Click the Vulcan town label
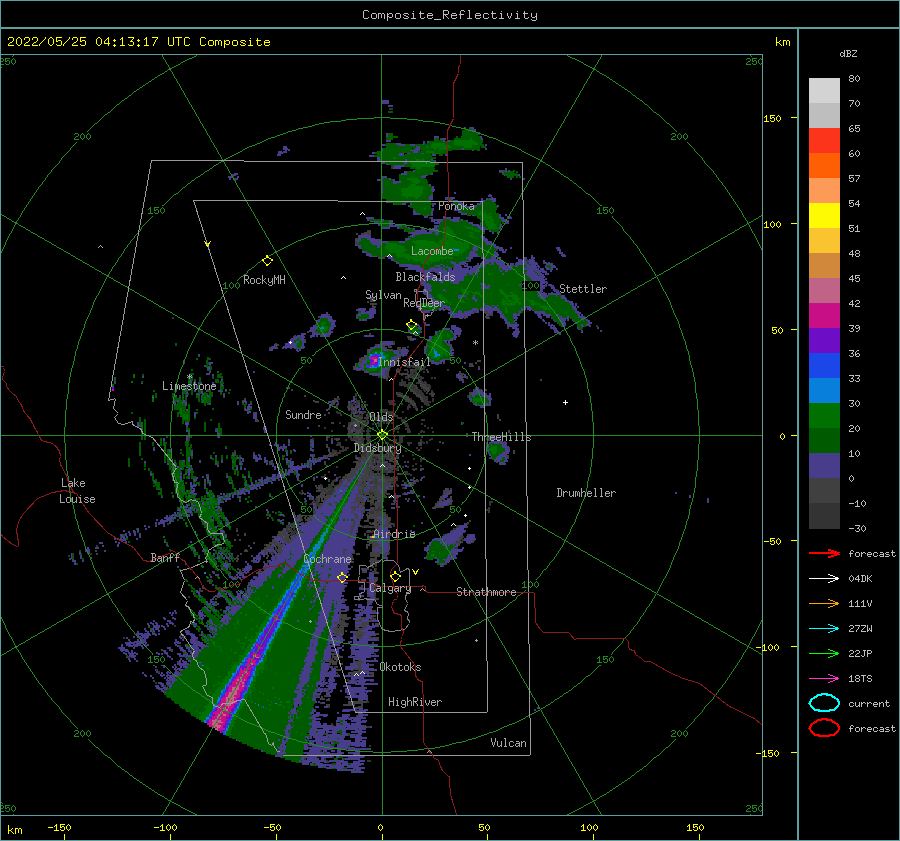Viewport: 900px width, 841px height. point(508,743)
